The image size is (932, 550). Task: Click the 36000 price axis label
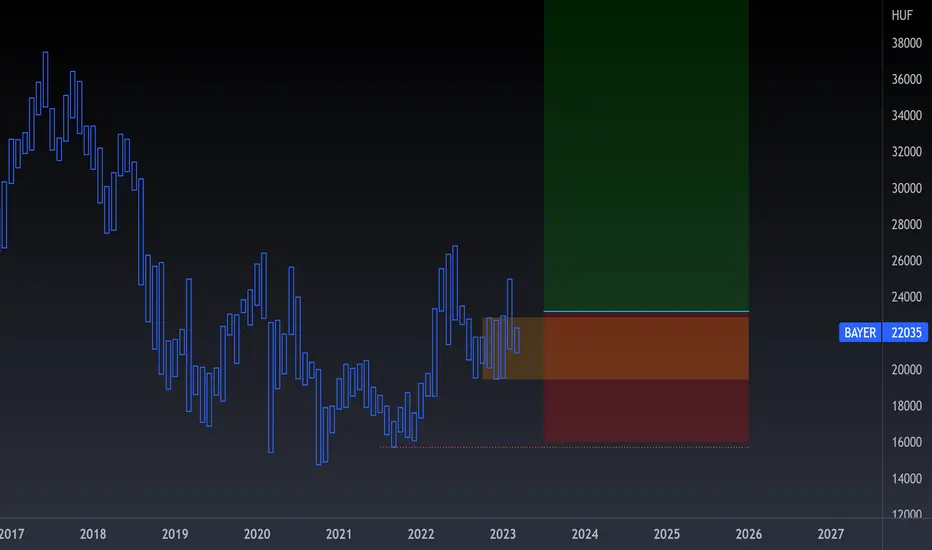pyautogui.click(x=906, y=79)
